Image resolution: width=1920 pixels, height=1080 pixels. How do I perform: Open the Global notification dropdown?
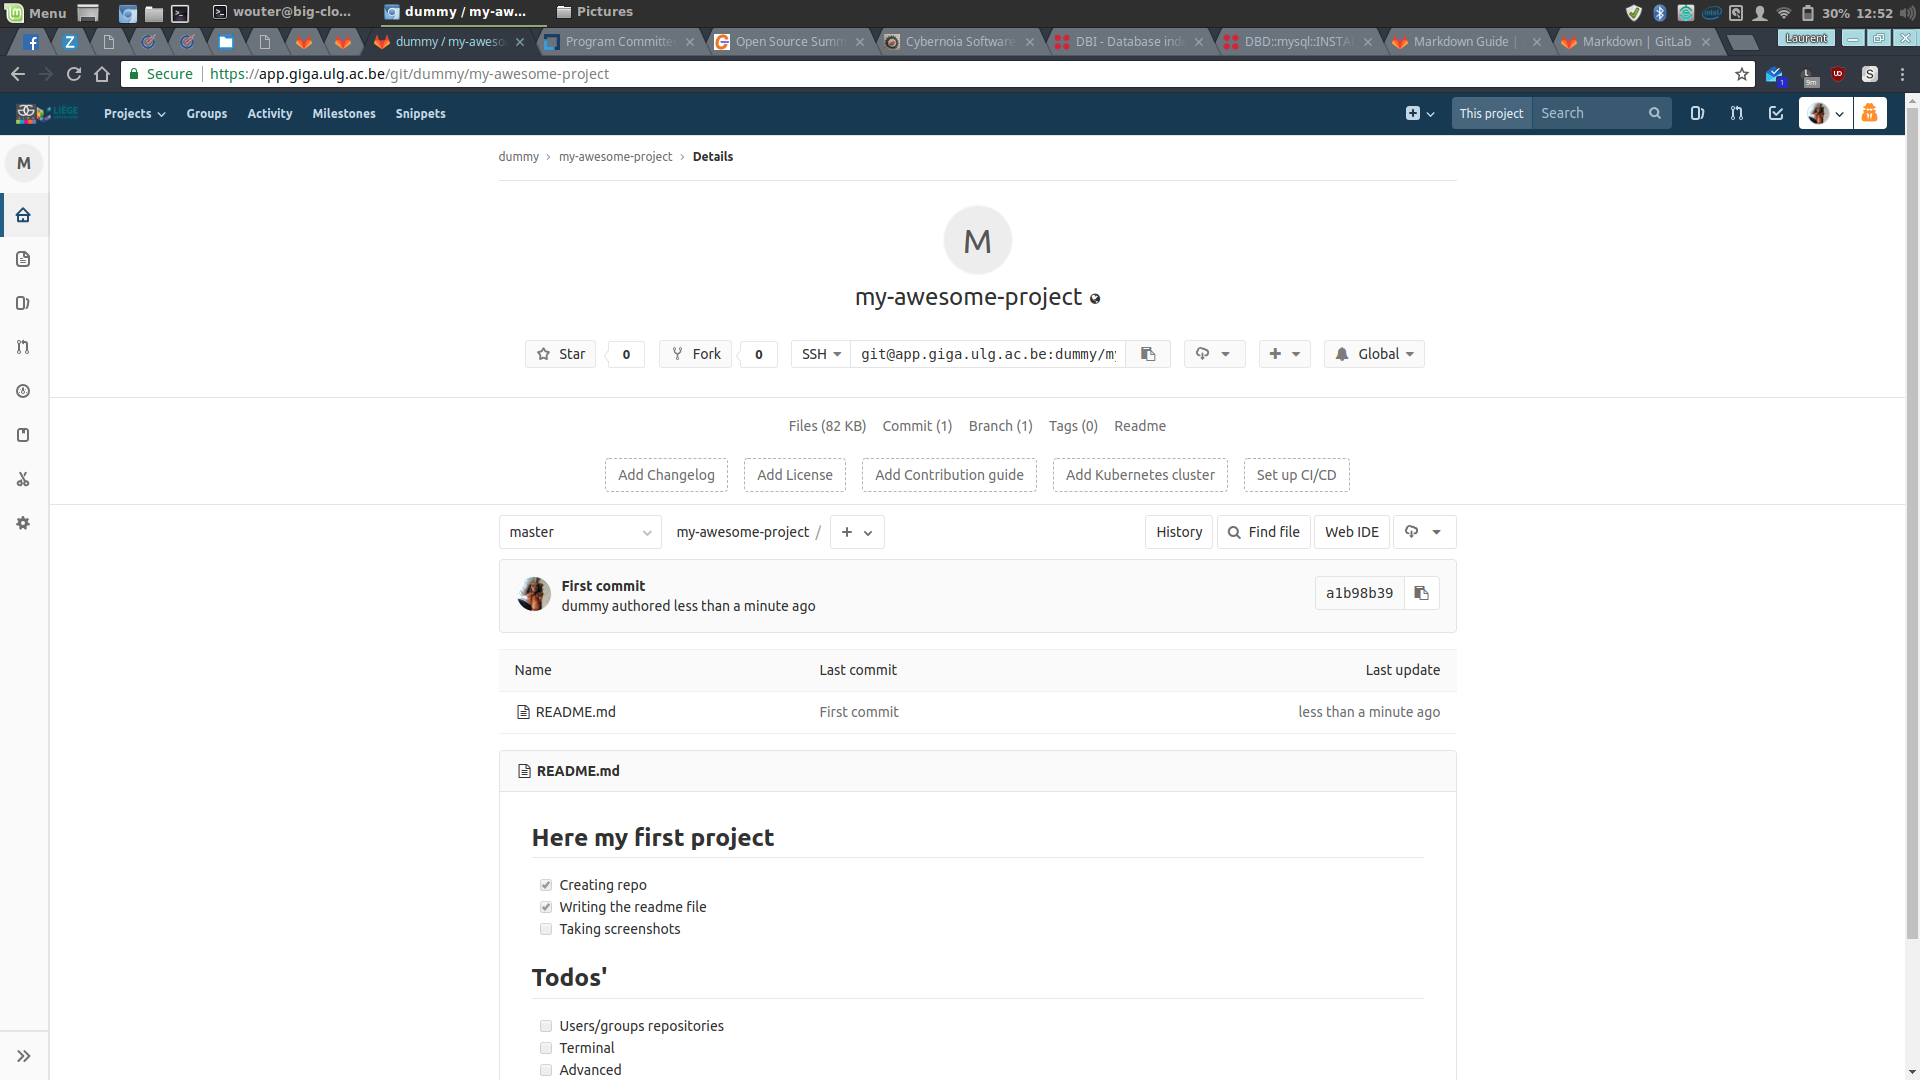pyautogui.click(x=1375, y=354)
